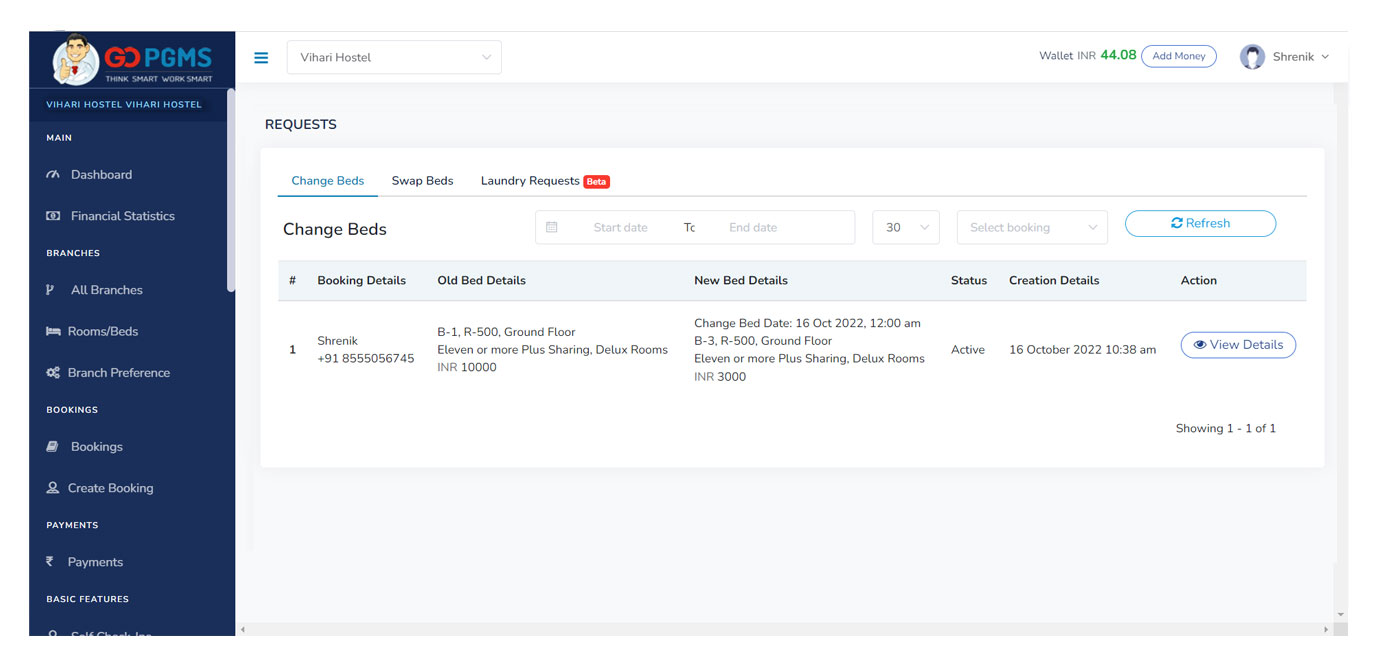Image resolution: width=1380 pixels, height=662 pixels.
Task: Click the Beta badge on Laundry Requests
Action: pyautogui.click(x=597, y=182)
